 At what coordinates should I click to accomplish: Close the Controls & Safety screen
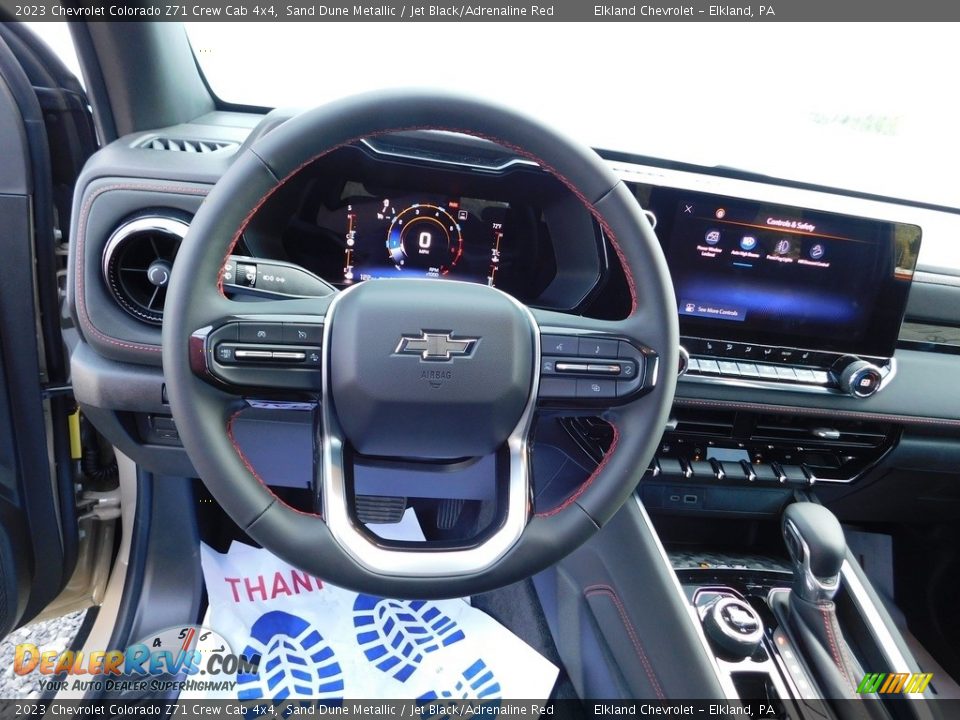tap(688, 209)
